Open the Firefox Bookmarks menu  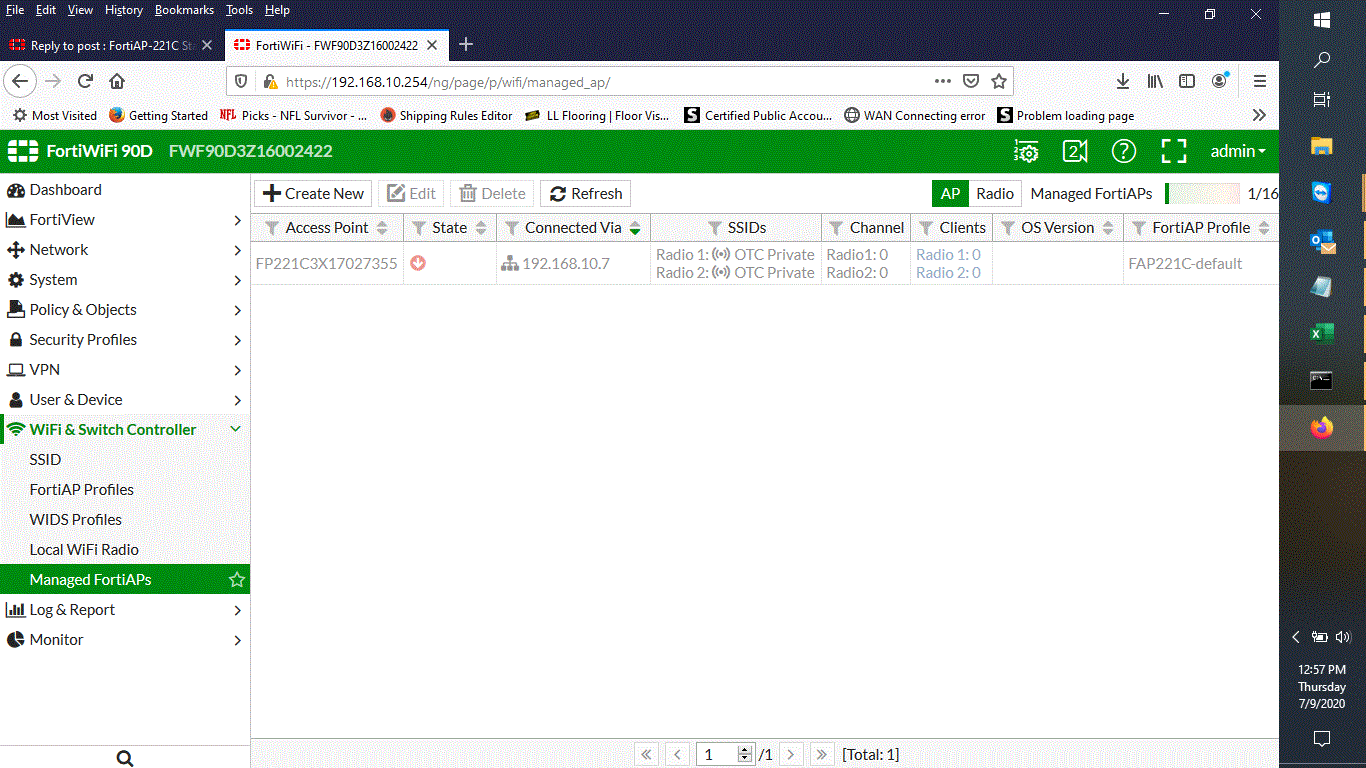[184, 10]
